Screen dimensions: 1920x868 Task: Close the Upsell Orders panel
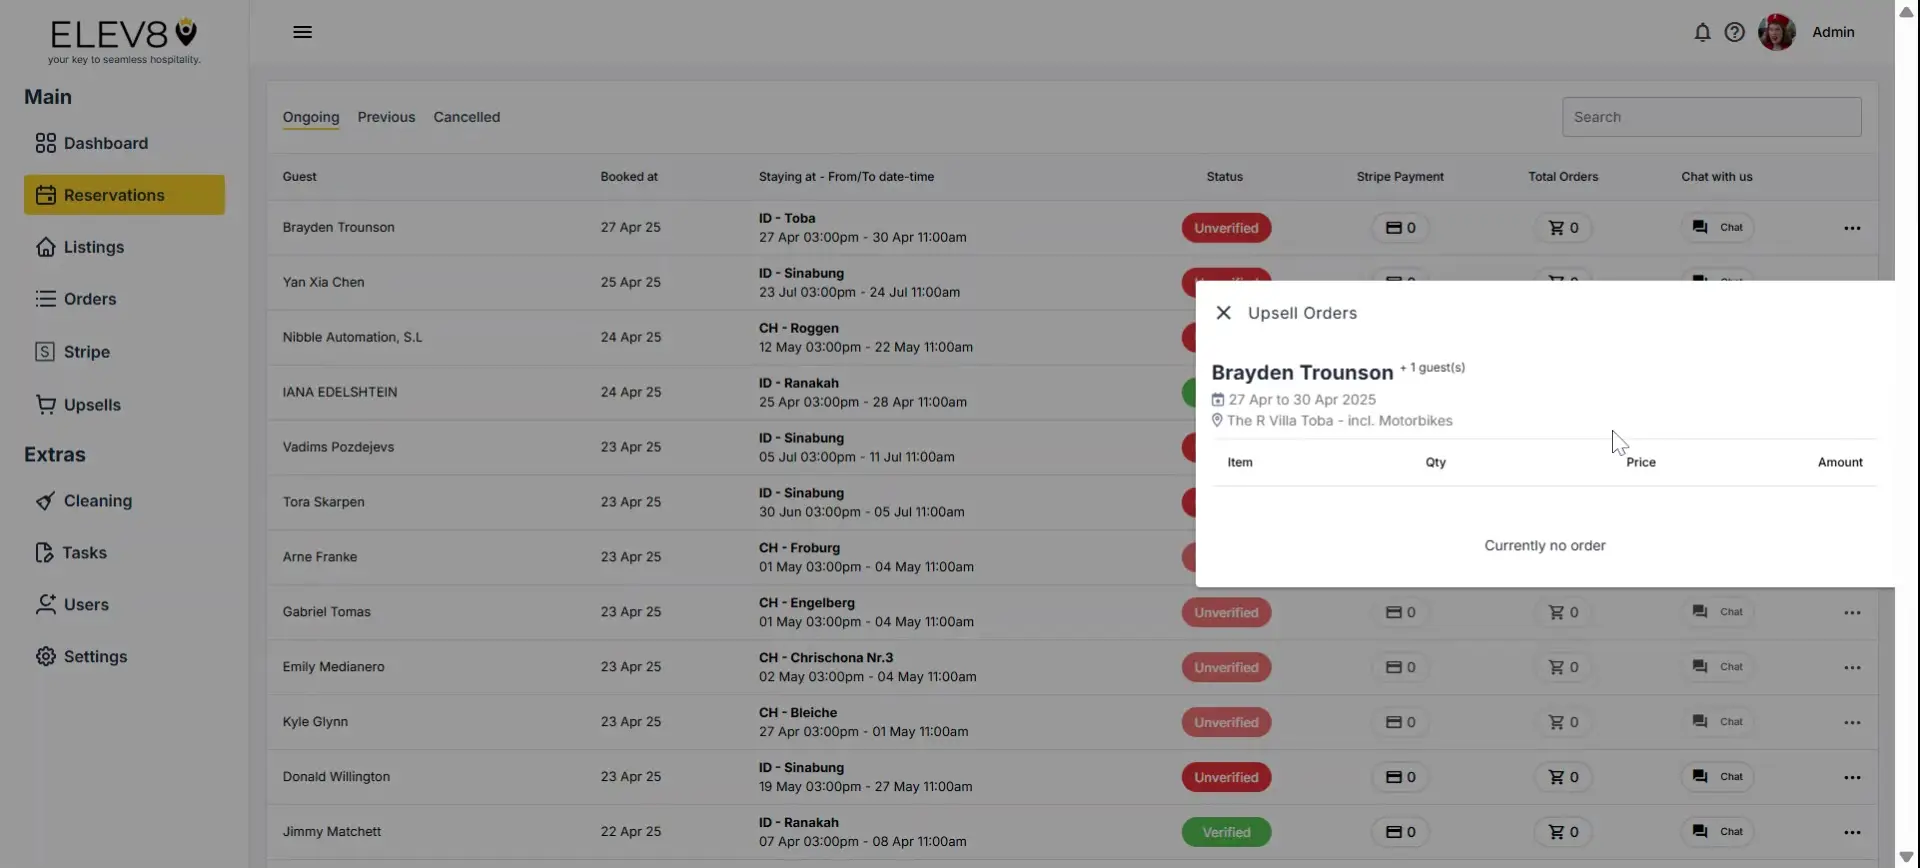(x=1223, y=313)
